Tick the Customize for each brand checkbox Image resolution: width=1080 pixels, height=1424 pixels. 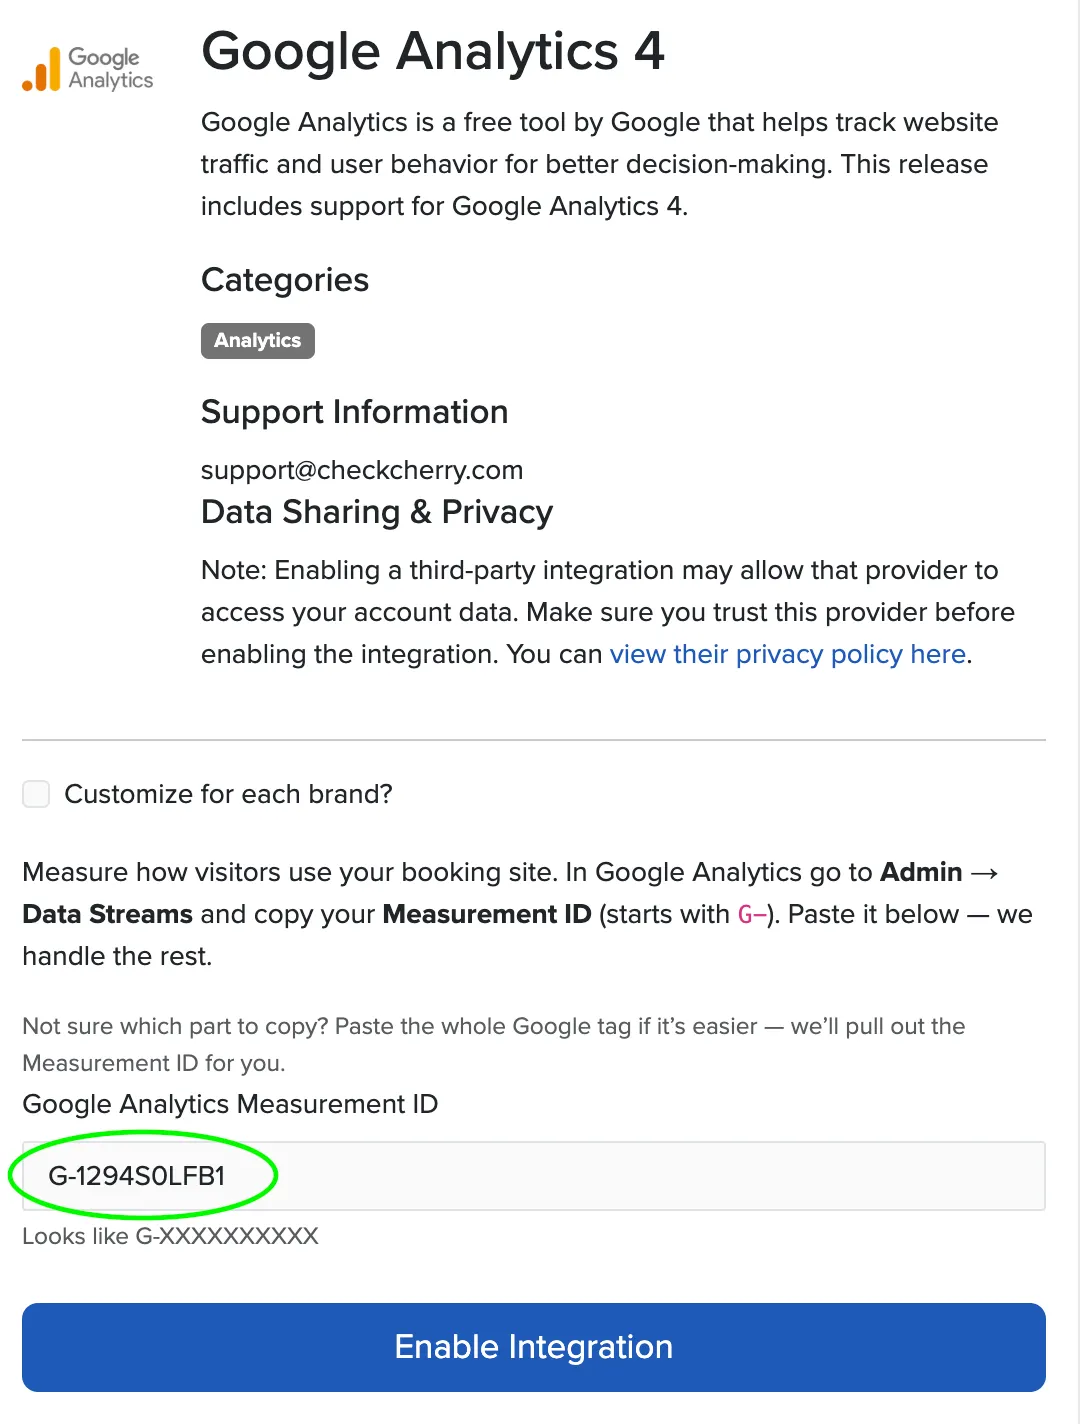[36, 794]
